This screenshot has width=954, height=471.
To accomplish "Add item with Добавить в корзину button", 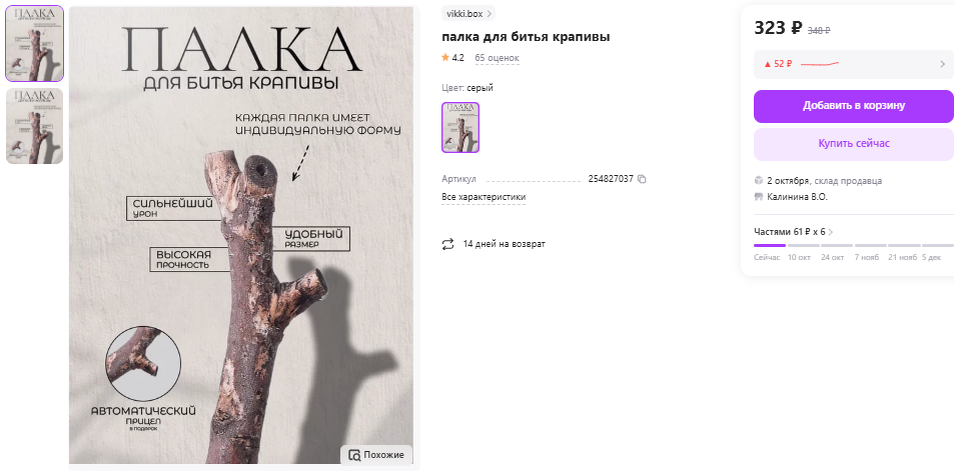I will tap(854, 106).
